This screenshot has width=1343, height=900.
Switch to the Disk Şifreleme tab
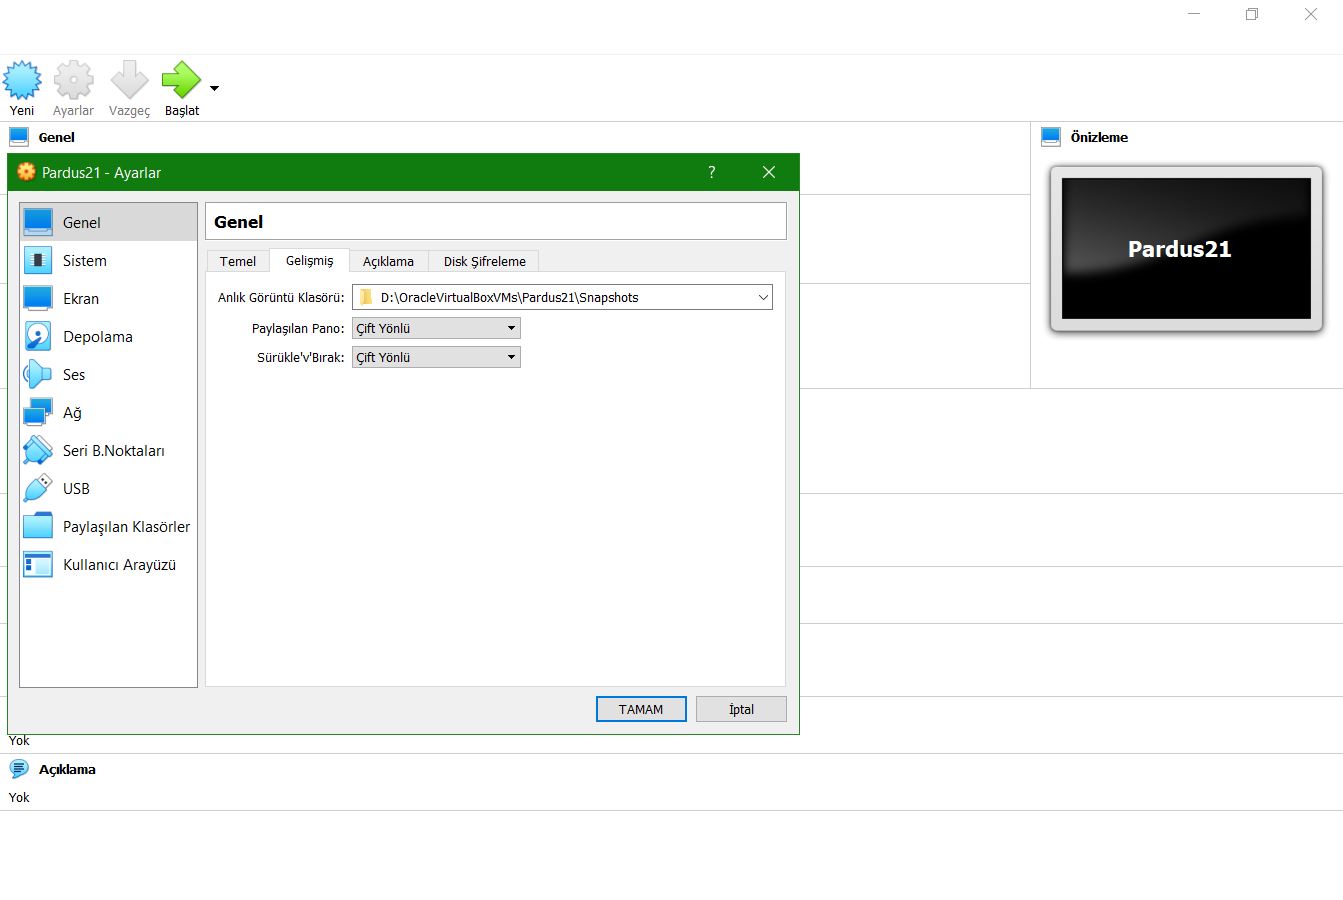pyautogui.click(x=485, y=261)
